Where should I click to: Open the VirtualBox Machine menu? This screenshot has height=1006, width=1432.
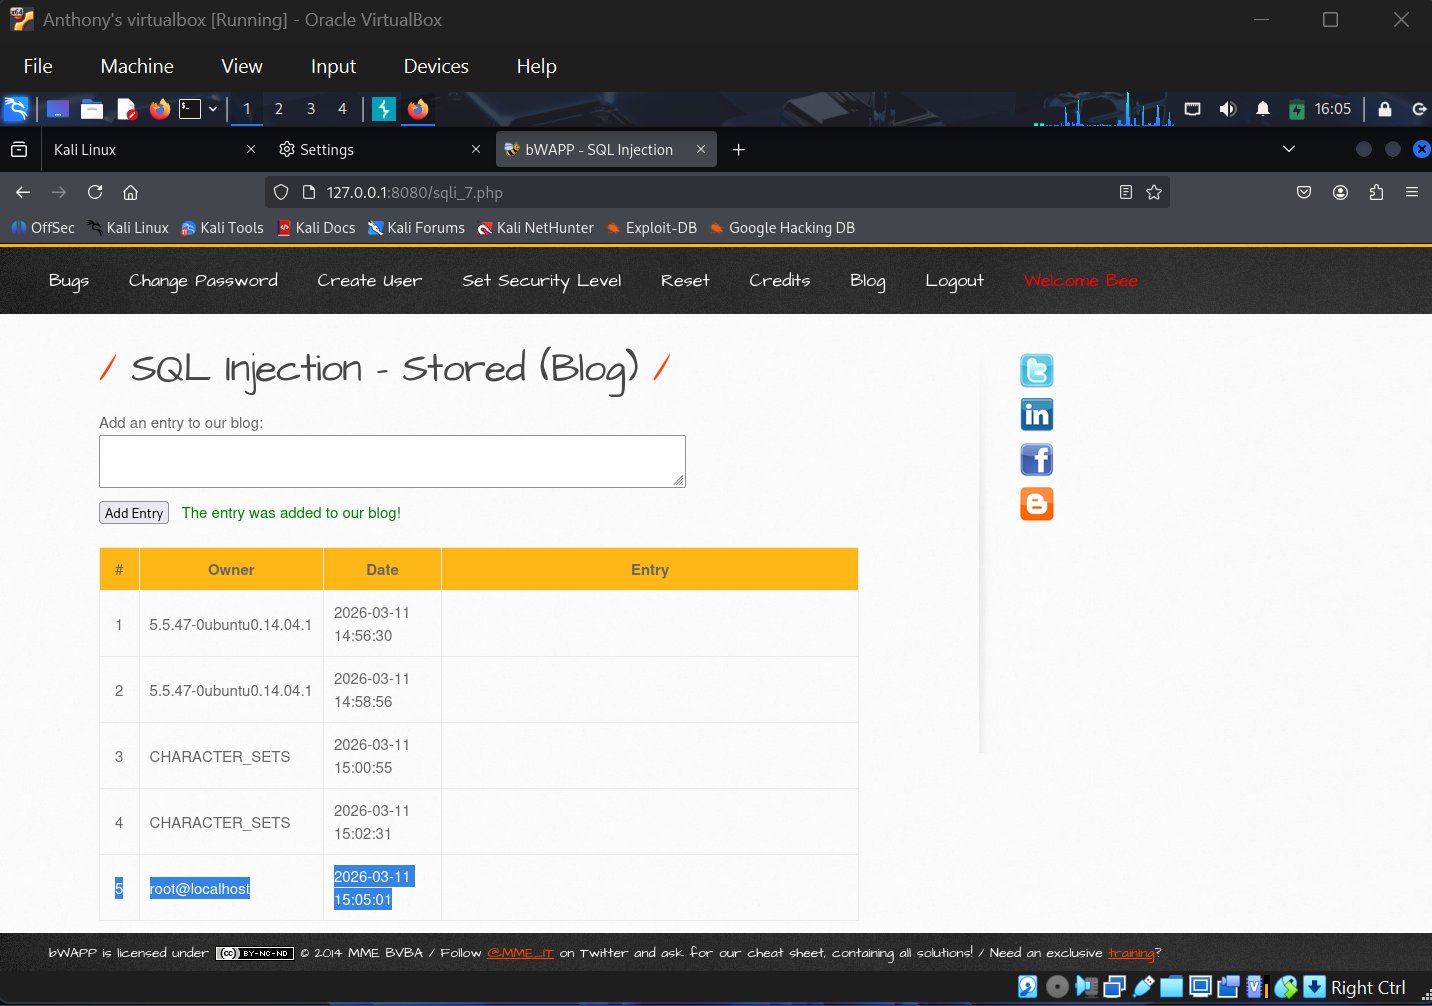tap(137, 66)
